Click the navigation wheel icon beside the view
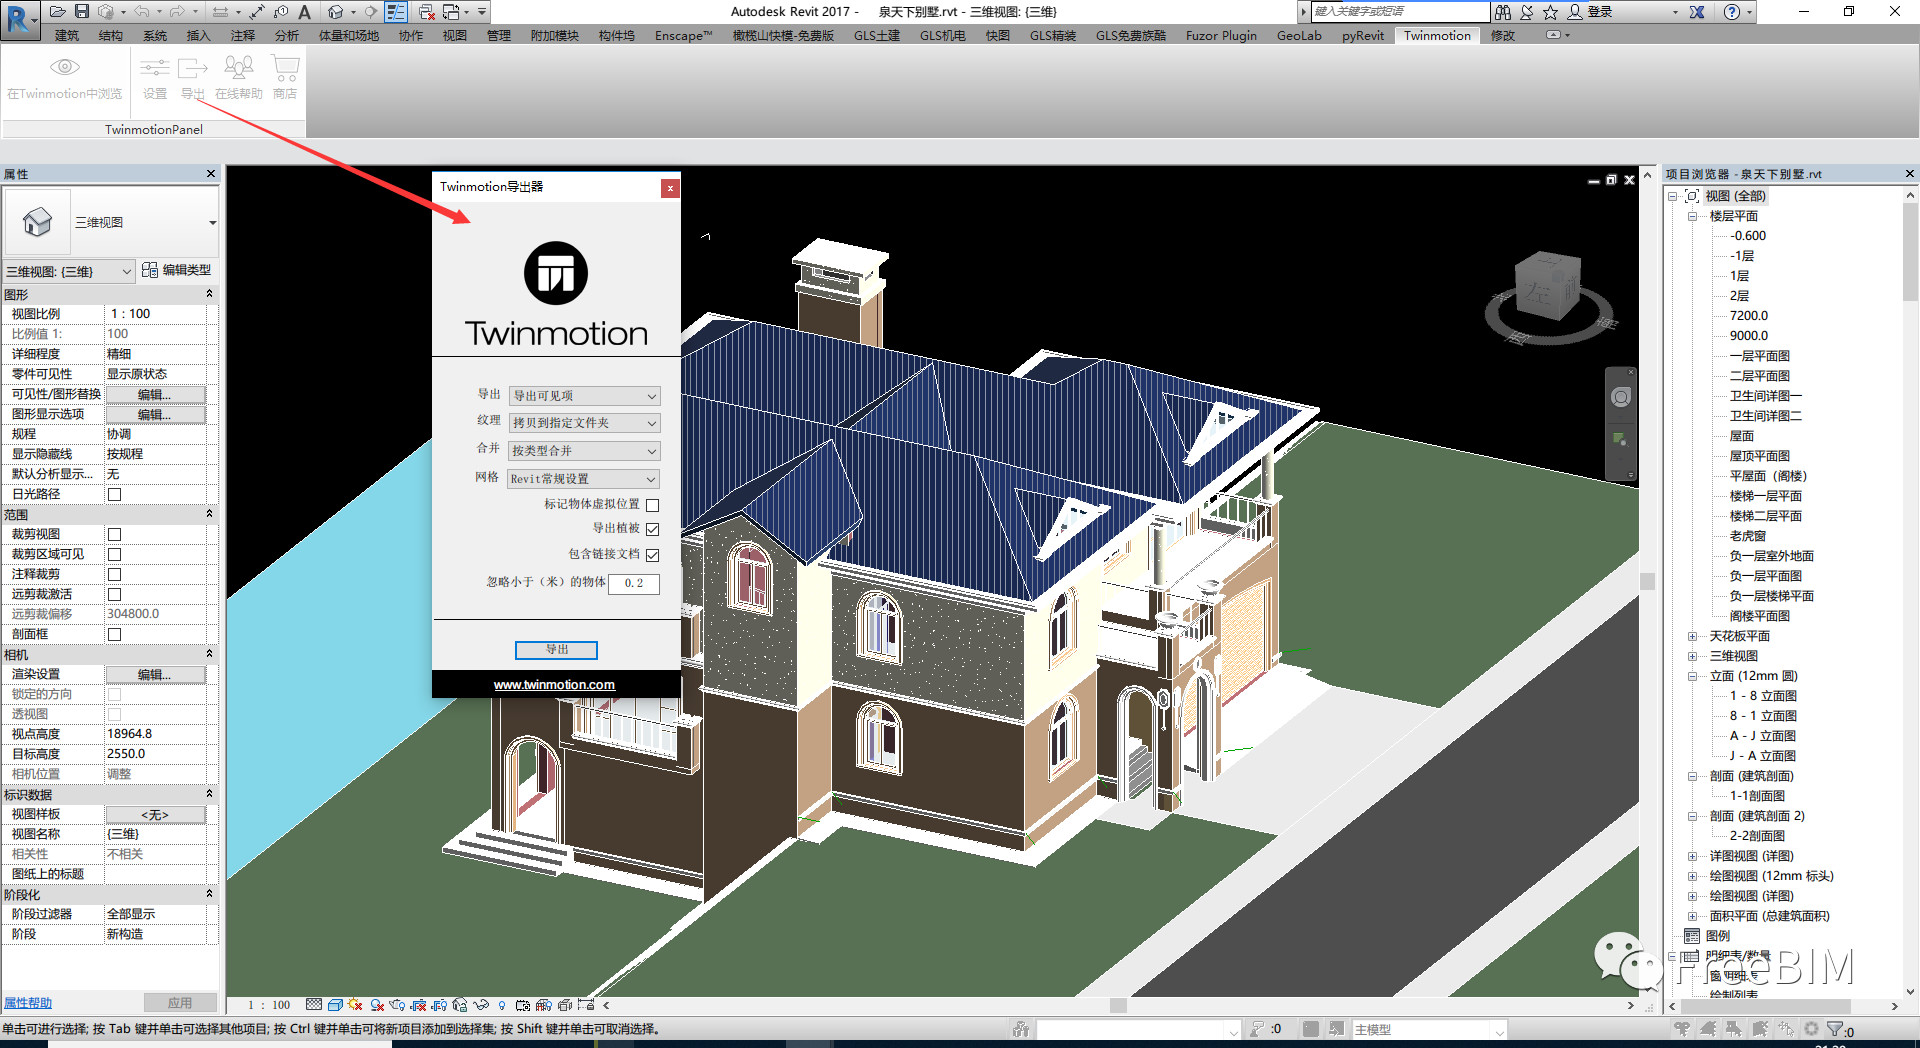1920x1048 pixels. 1620,397
